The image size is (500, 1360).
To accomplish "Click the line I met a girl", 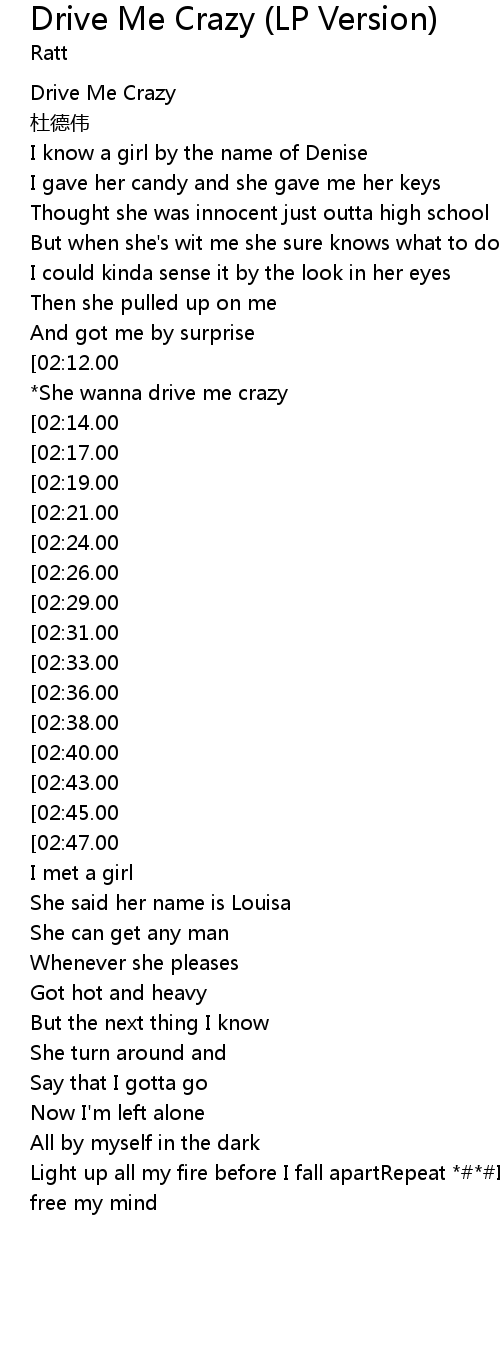I will click(x=81, y=873).
